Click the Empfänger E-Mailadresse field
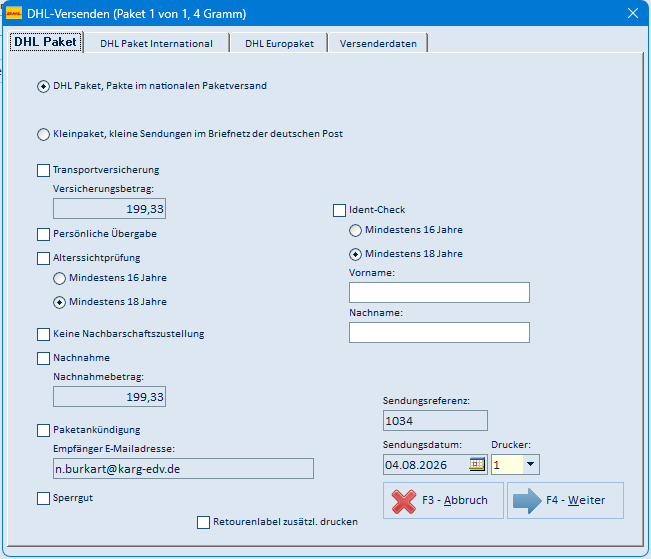The height and width of the screenshot is (559, 651). 183,468
